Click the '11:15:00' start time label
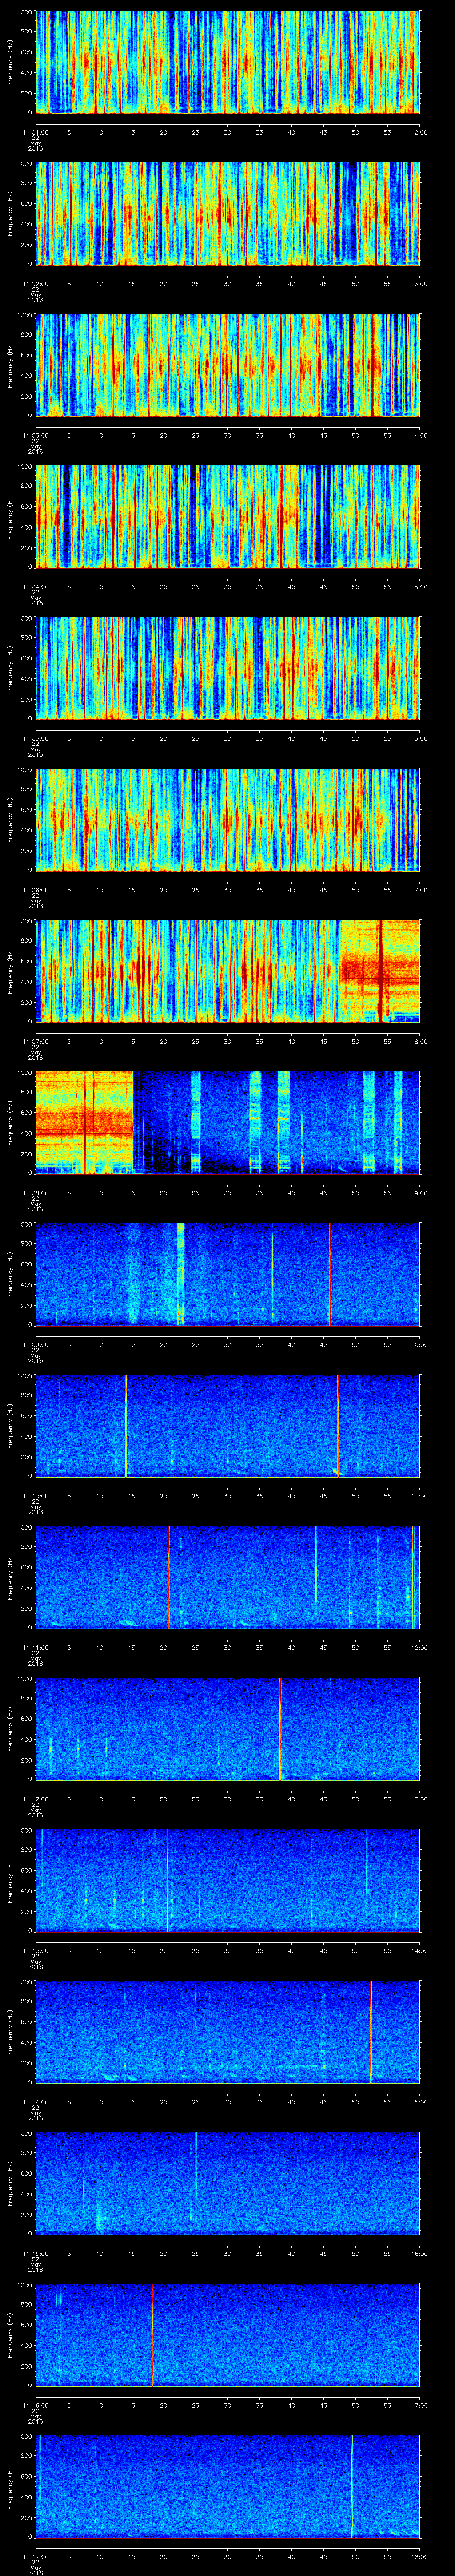The image size is (455, 2576). click(36, 2253)
